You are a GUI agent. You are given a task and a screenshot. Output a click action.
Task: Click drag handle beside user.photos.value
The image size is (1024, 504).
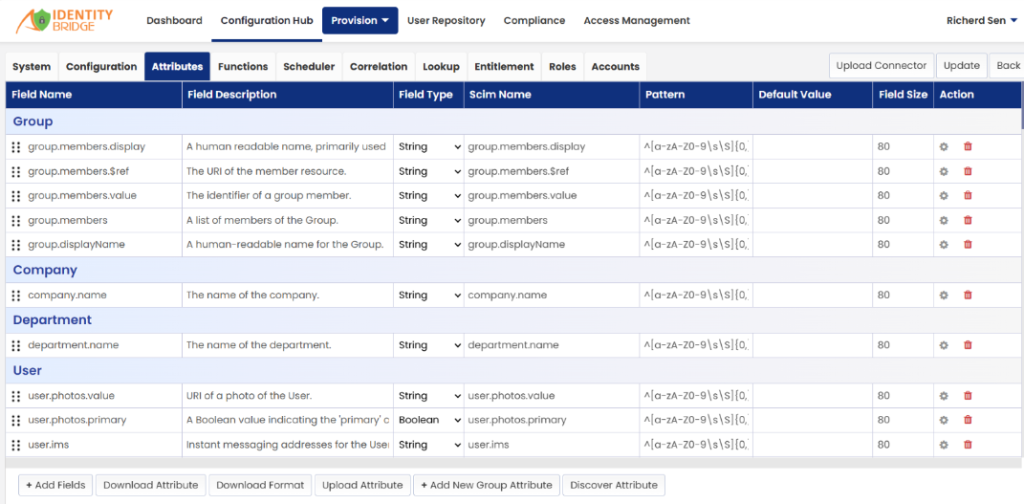[16, 396]
